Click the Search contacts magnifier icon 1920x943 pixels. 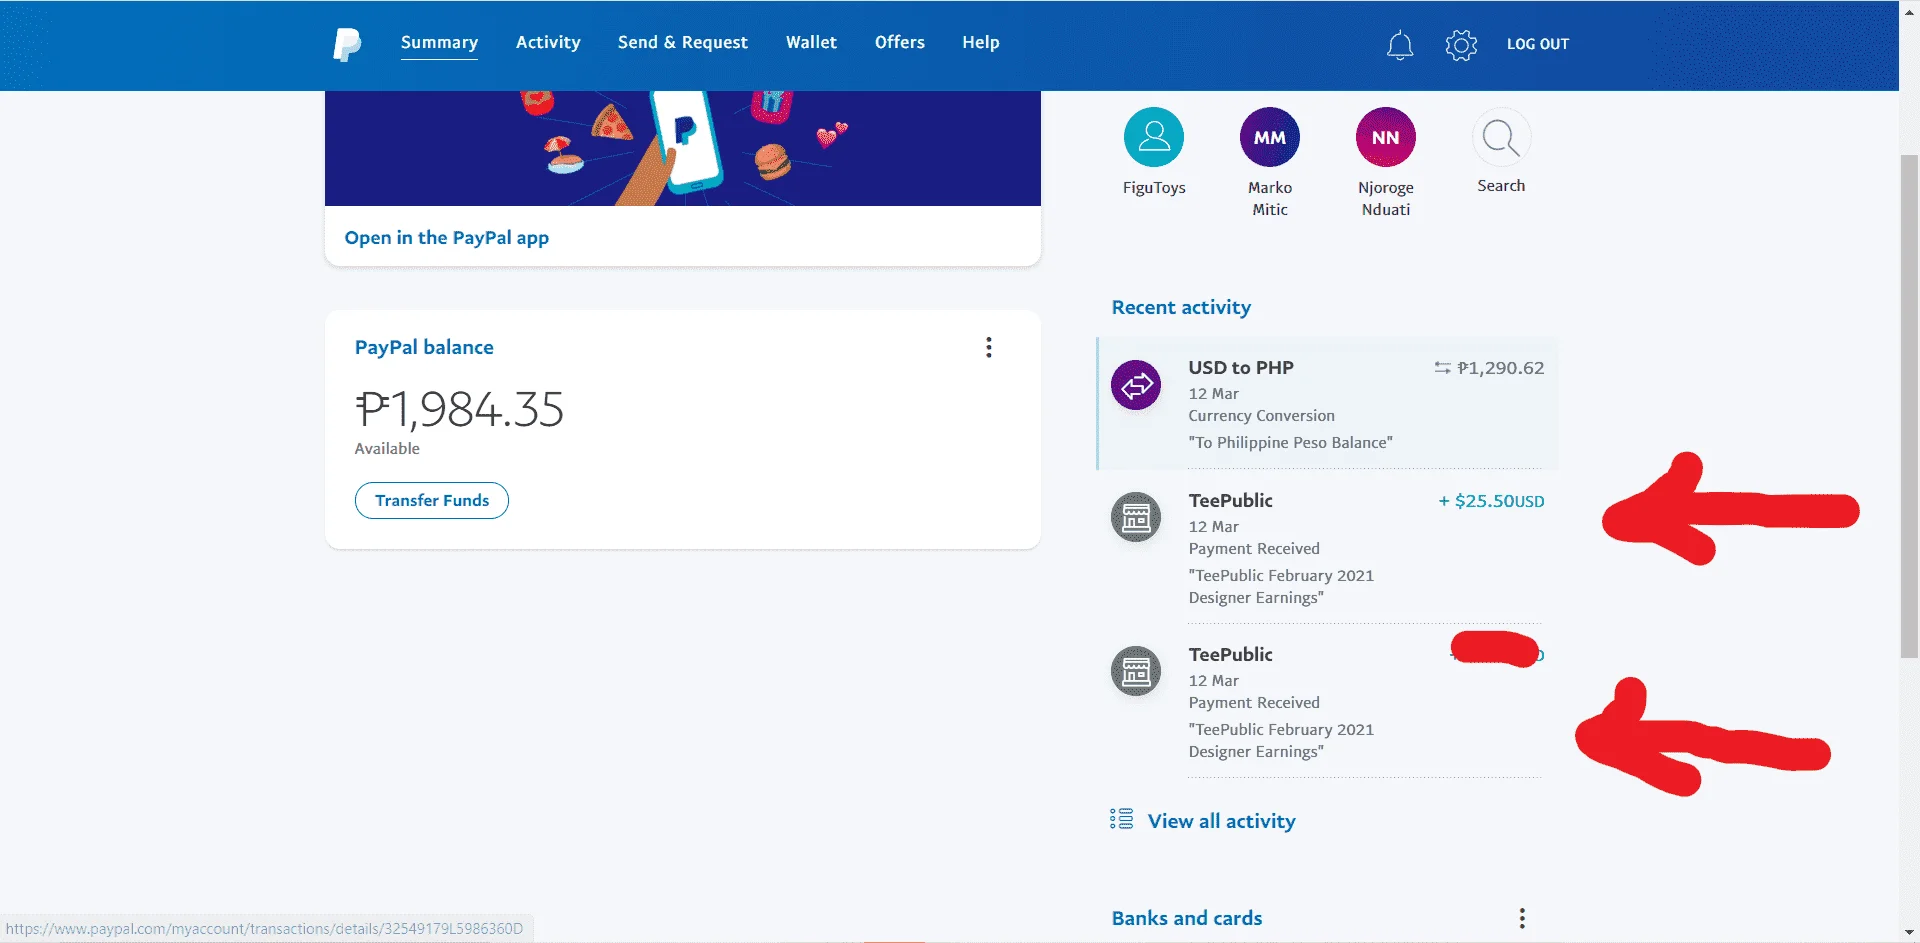pyautogui.click(x=1501, y=137)
